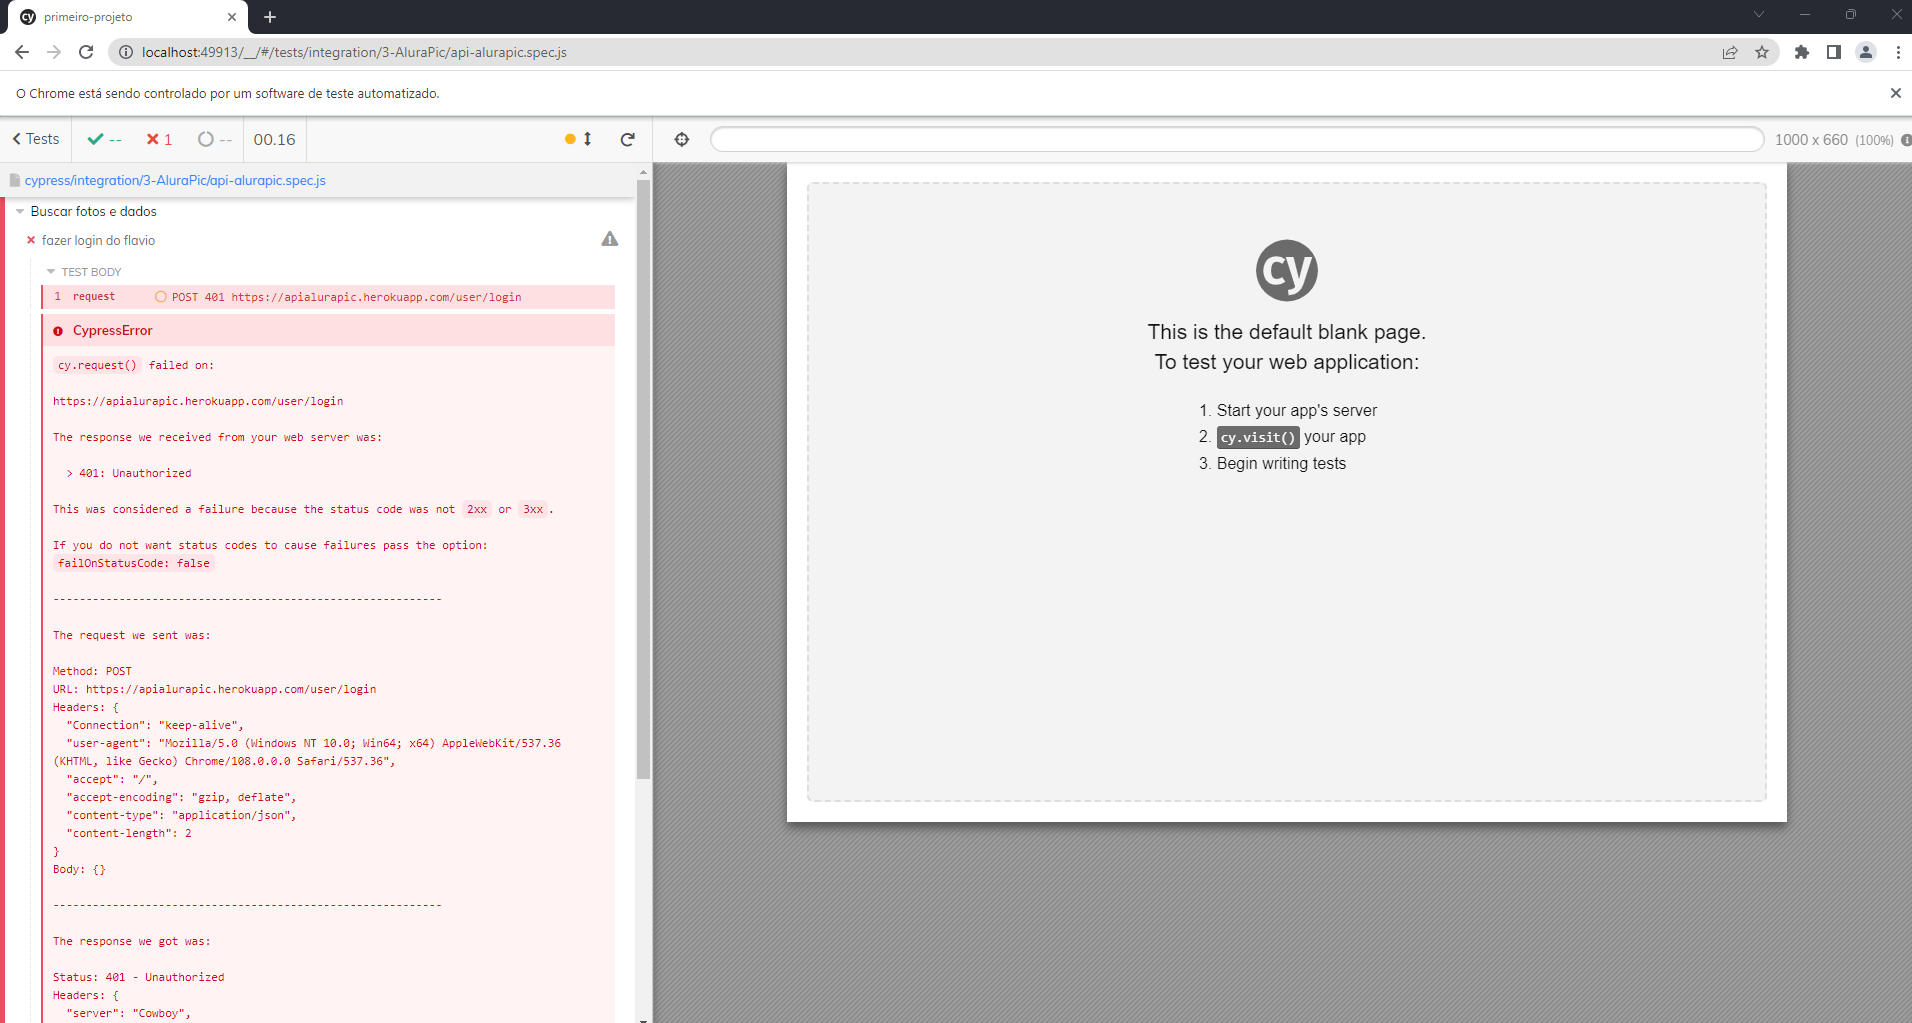Click the 1000 x 660 viewport size
Image resolution: width=1912 pixels, height=1023 pixels.
tap(1811, 140)
